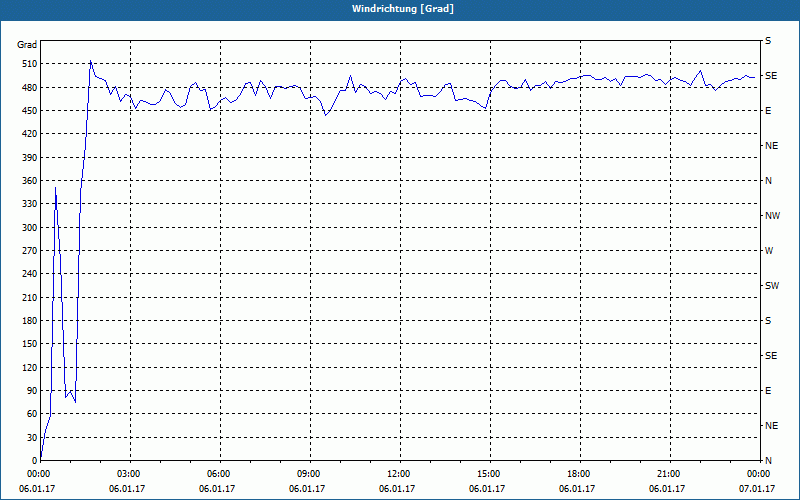Click the 360 degree axis label

point(30,181)
